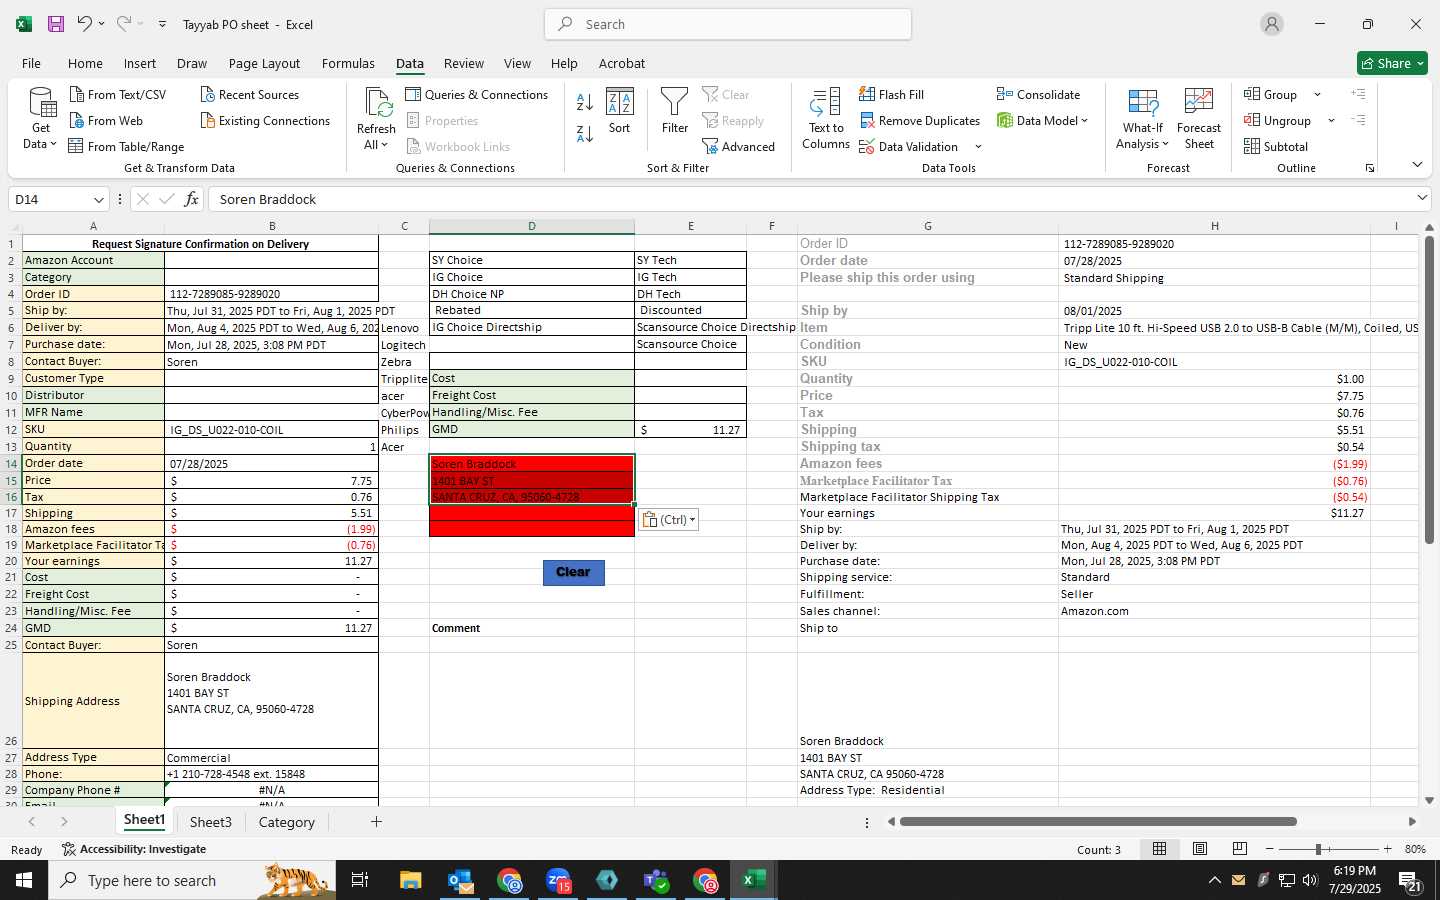Click the Search box in title bar
The width and height of the screenshot is (1440, 900).
[x=728, y=24]
